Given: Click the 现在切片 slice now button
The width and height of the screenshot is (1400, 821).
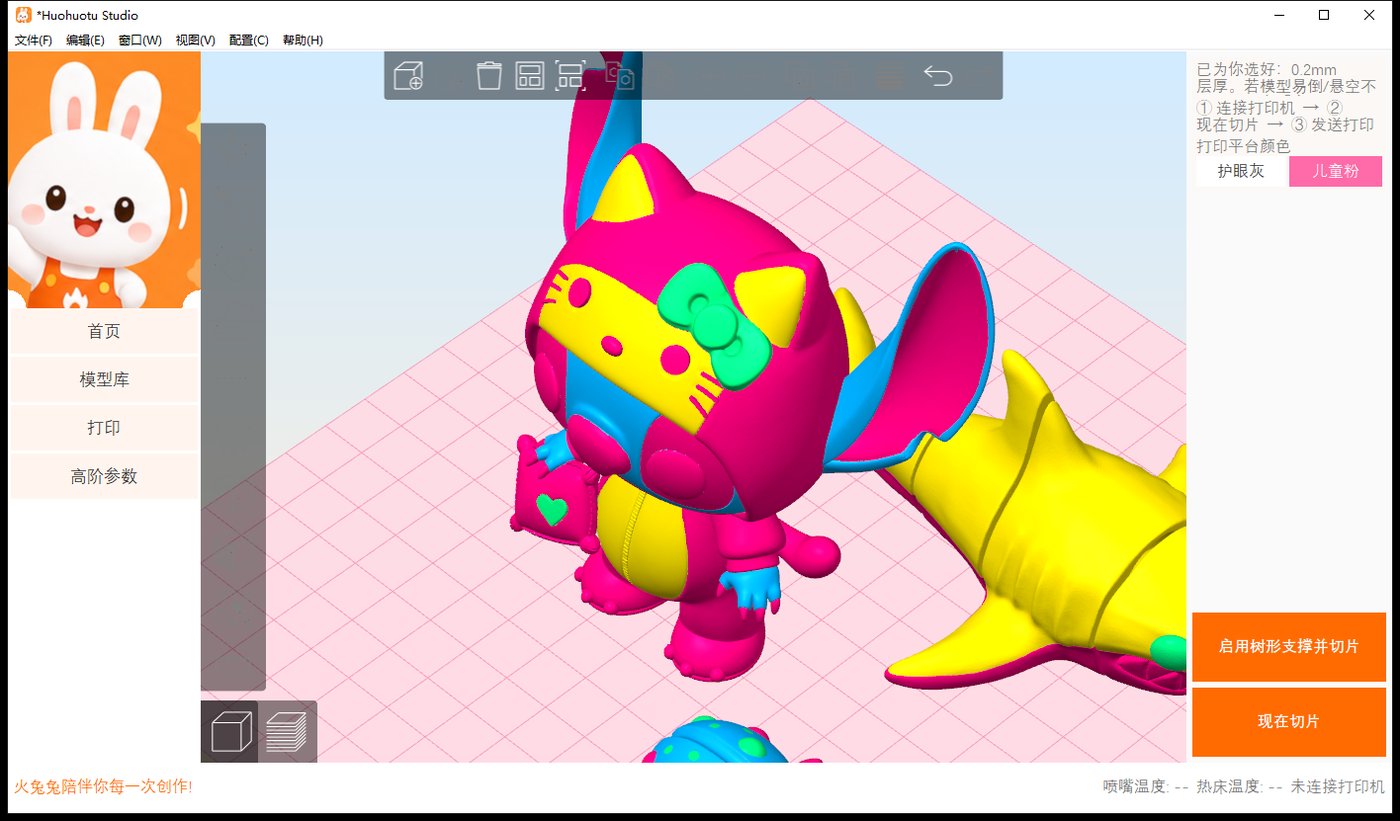Looking at the screenshot, I should (x=1289, y=722).
